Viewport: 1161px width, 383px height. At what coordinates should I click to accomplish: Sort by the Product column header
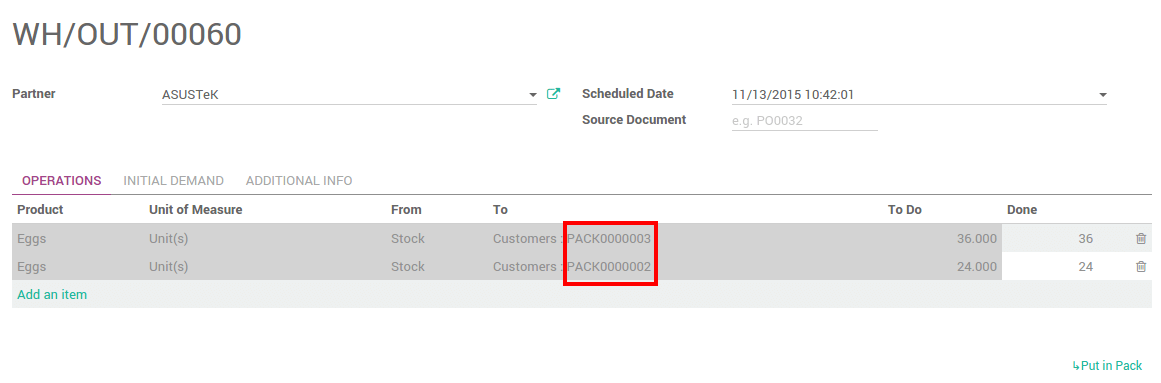tap(40, 210)
